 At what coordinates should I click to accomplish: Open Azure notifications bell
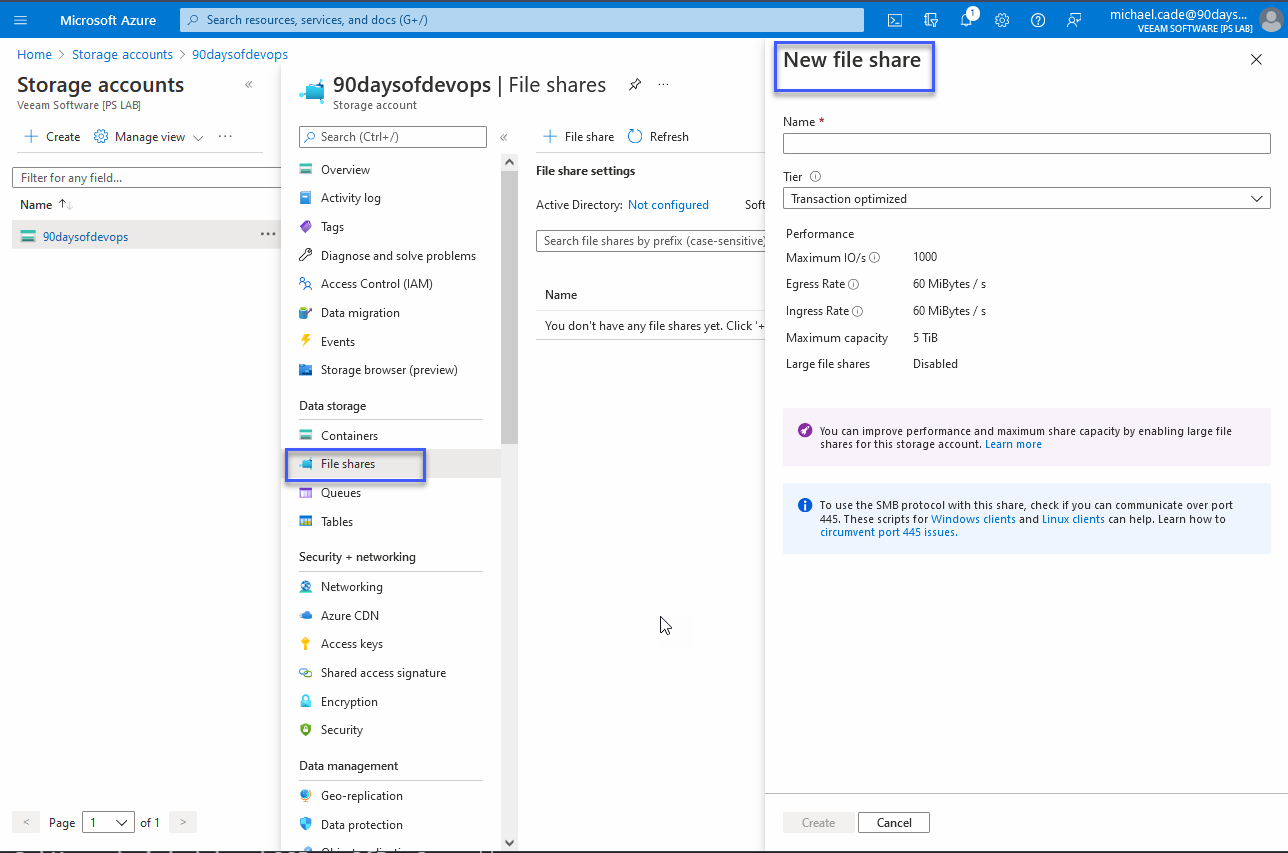tap(965, 20)
